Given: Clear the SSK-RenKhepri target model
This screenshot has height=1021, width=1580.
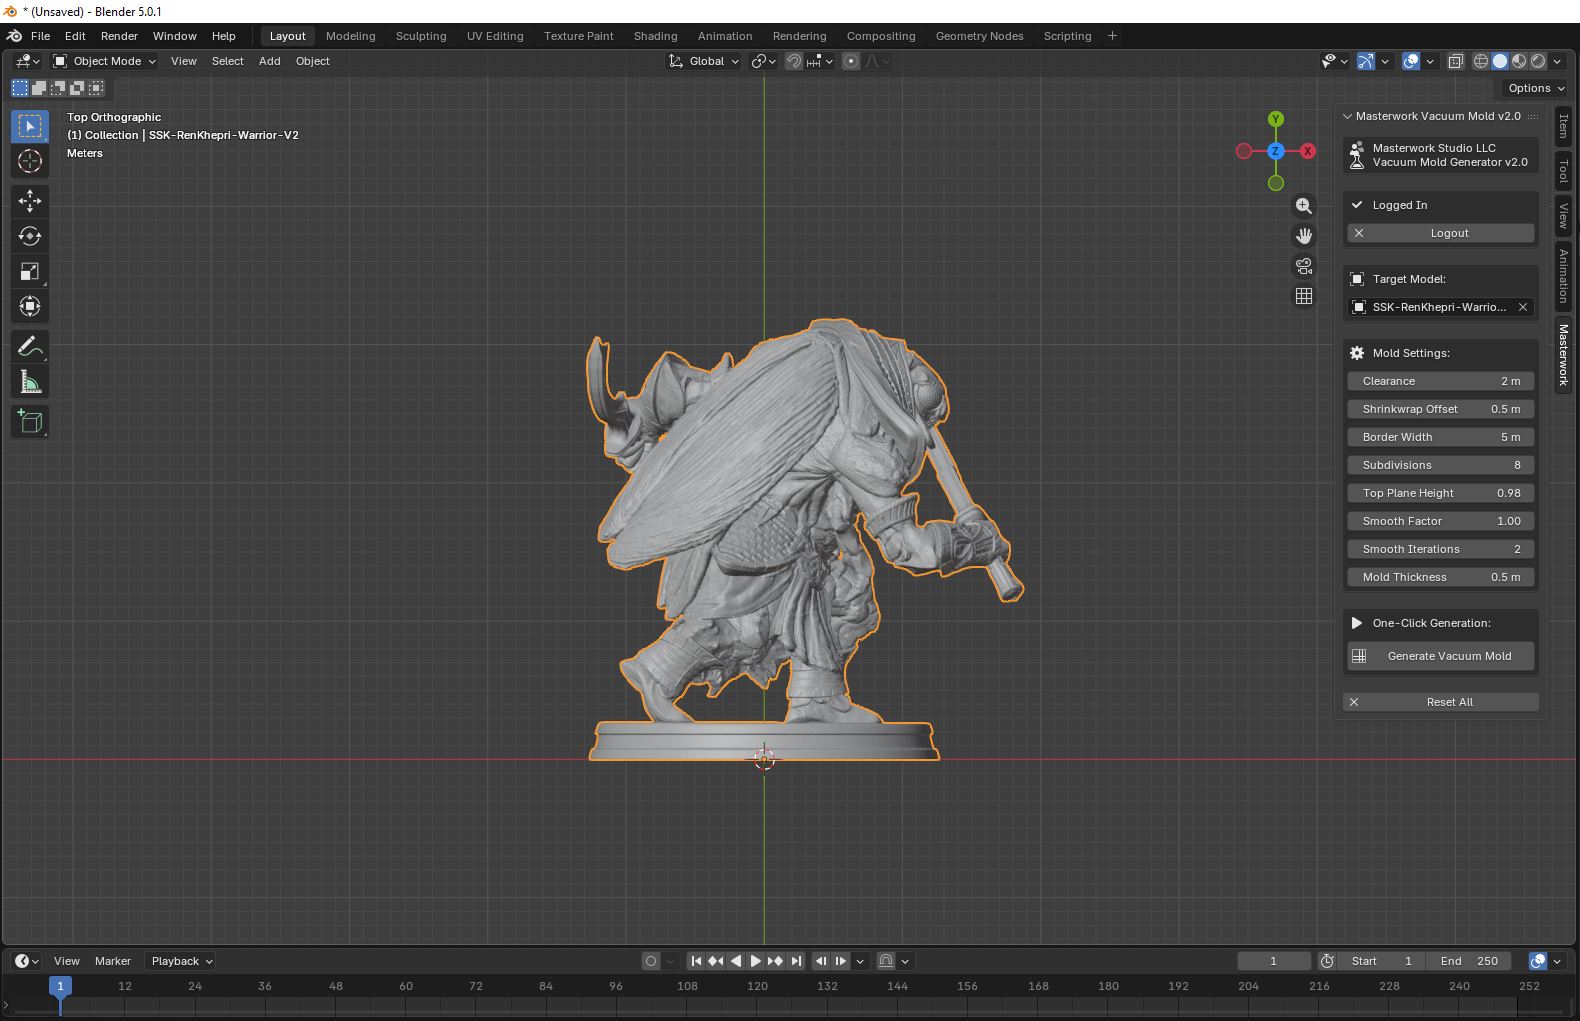Looking at the screenshot, I should [1523, 307].
